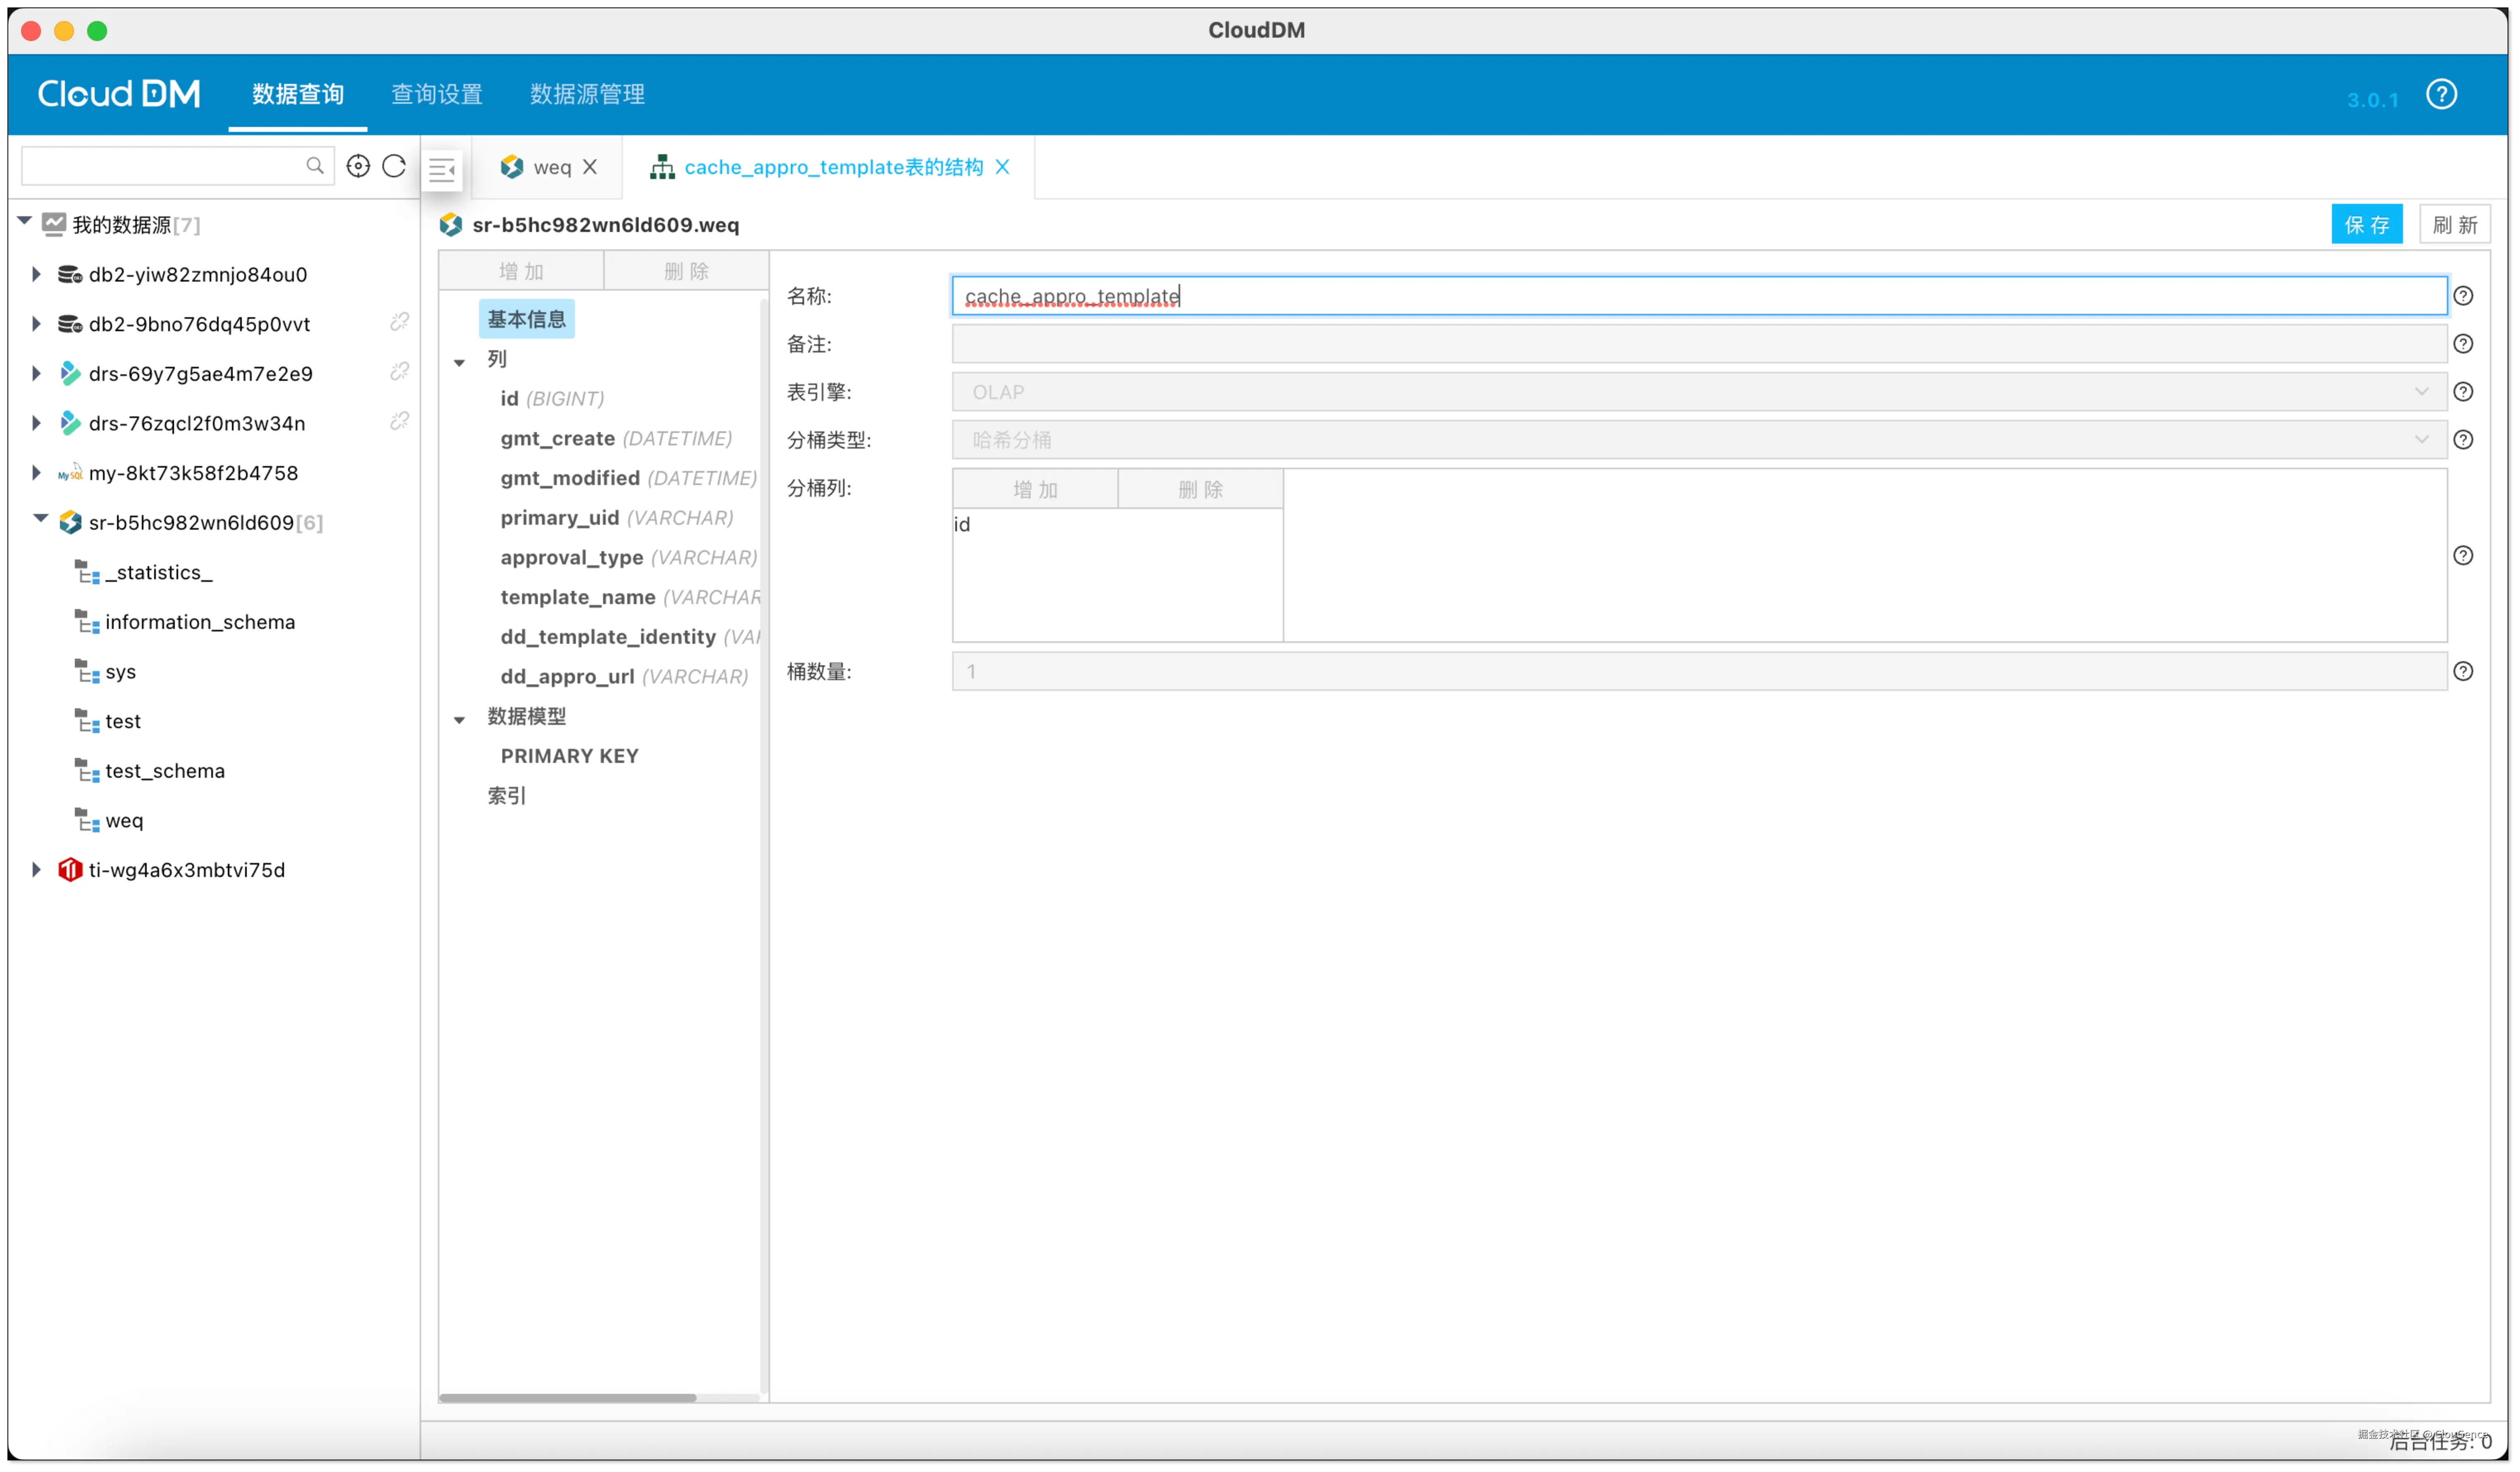This screenshot has width=2520, height=1472.
Task: Click the help icon next to 桶数量
Action: pyautogui.click(x=2463, y=672)
